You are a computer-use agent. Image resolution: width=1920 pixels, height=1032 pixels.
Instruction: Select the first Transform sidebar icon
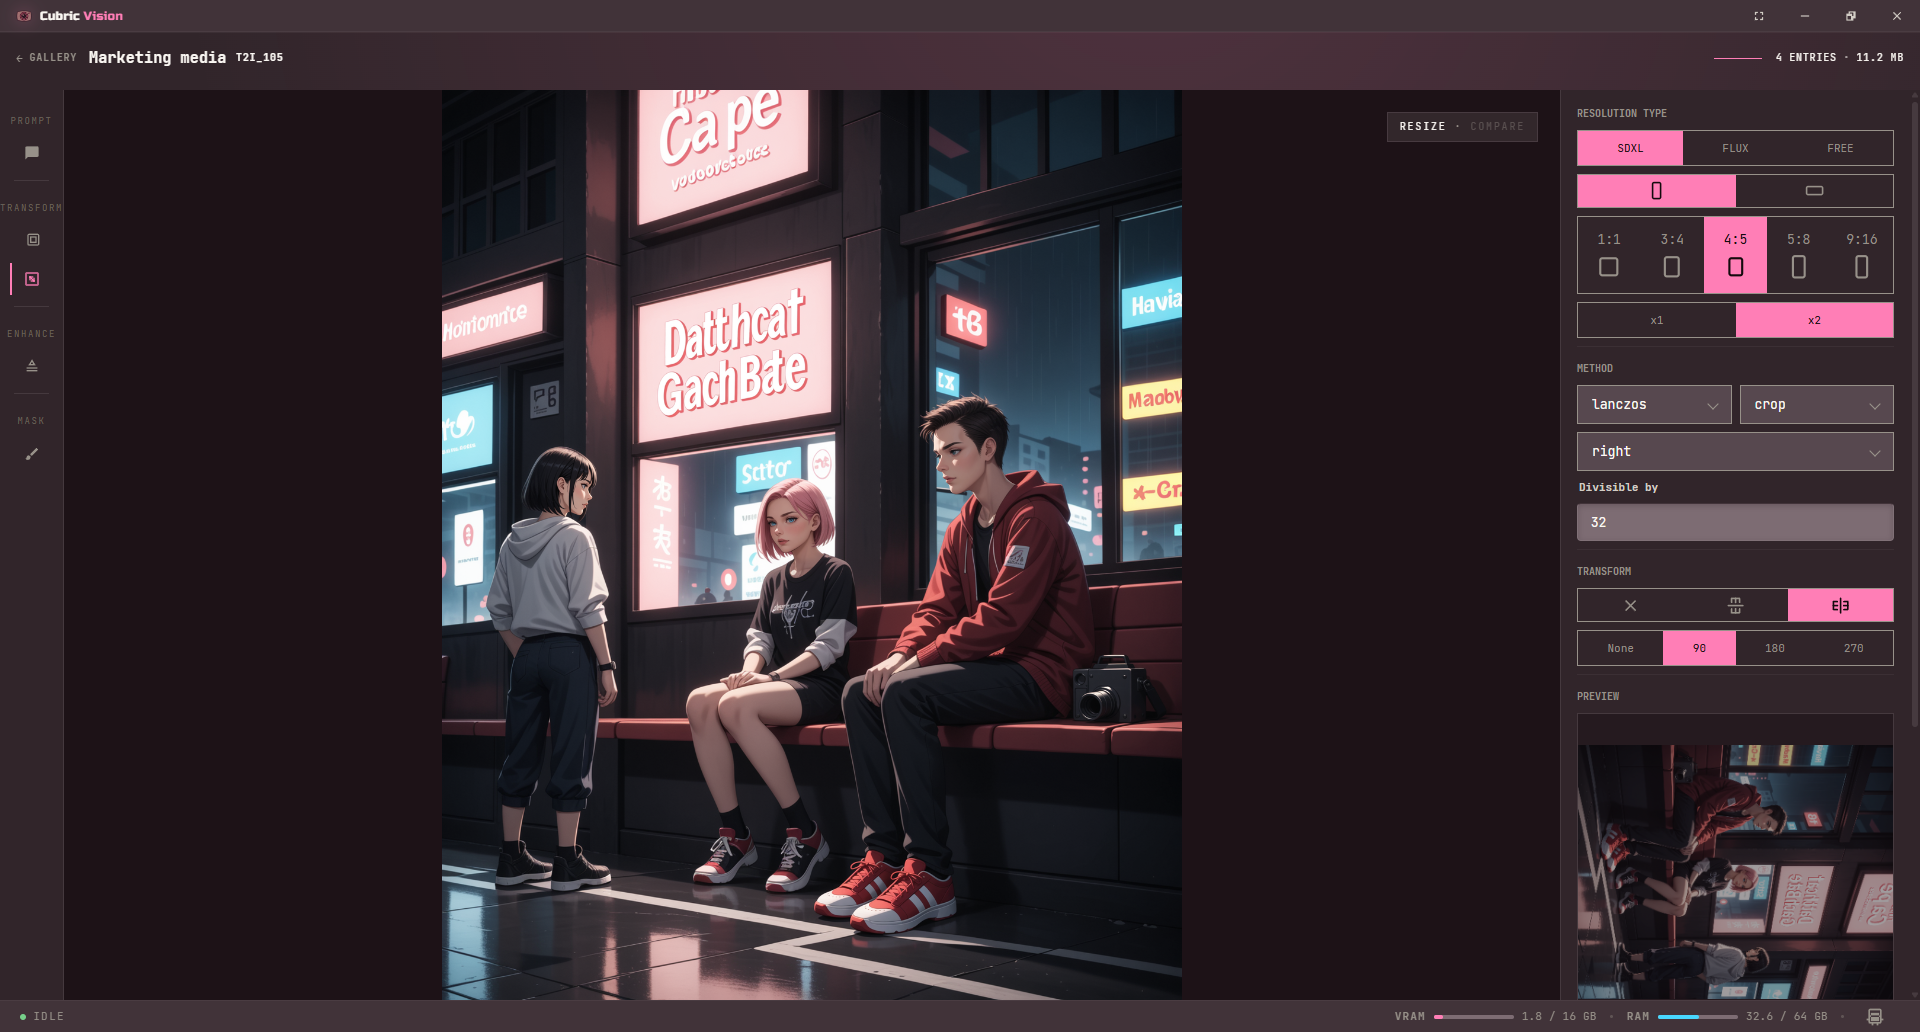pyautogui.click(x=32, y=240)
